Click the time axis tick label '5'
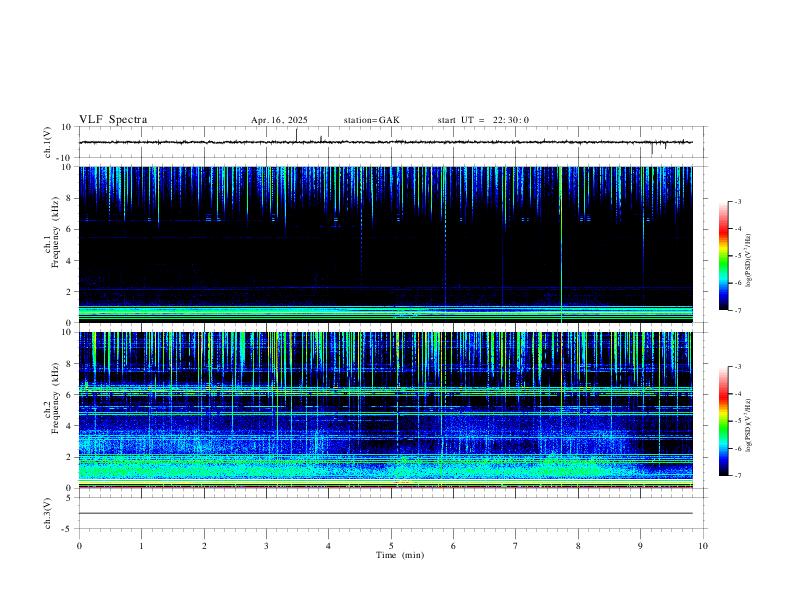 click(391, 546)
